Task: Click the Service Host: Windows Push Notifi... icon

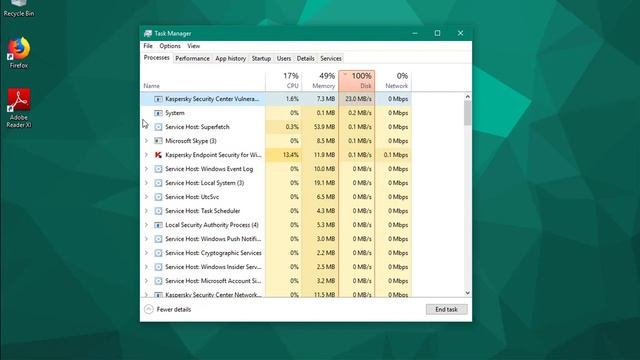Action: pos(158,239)
